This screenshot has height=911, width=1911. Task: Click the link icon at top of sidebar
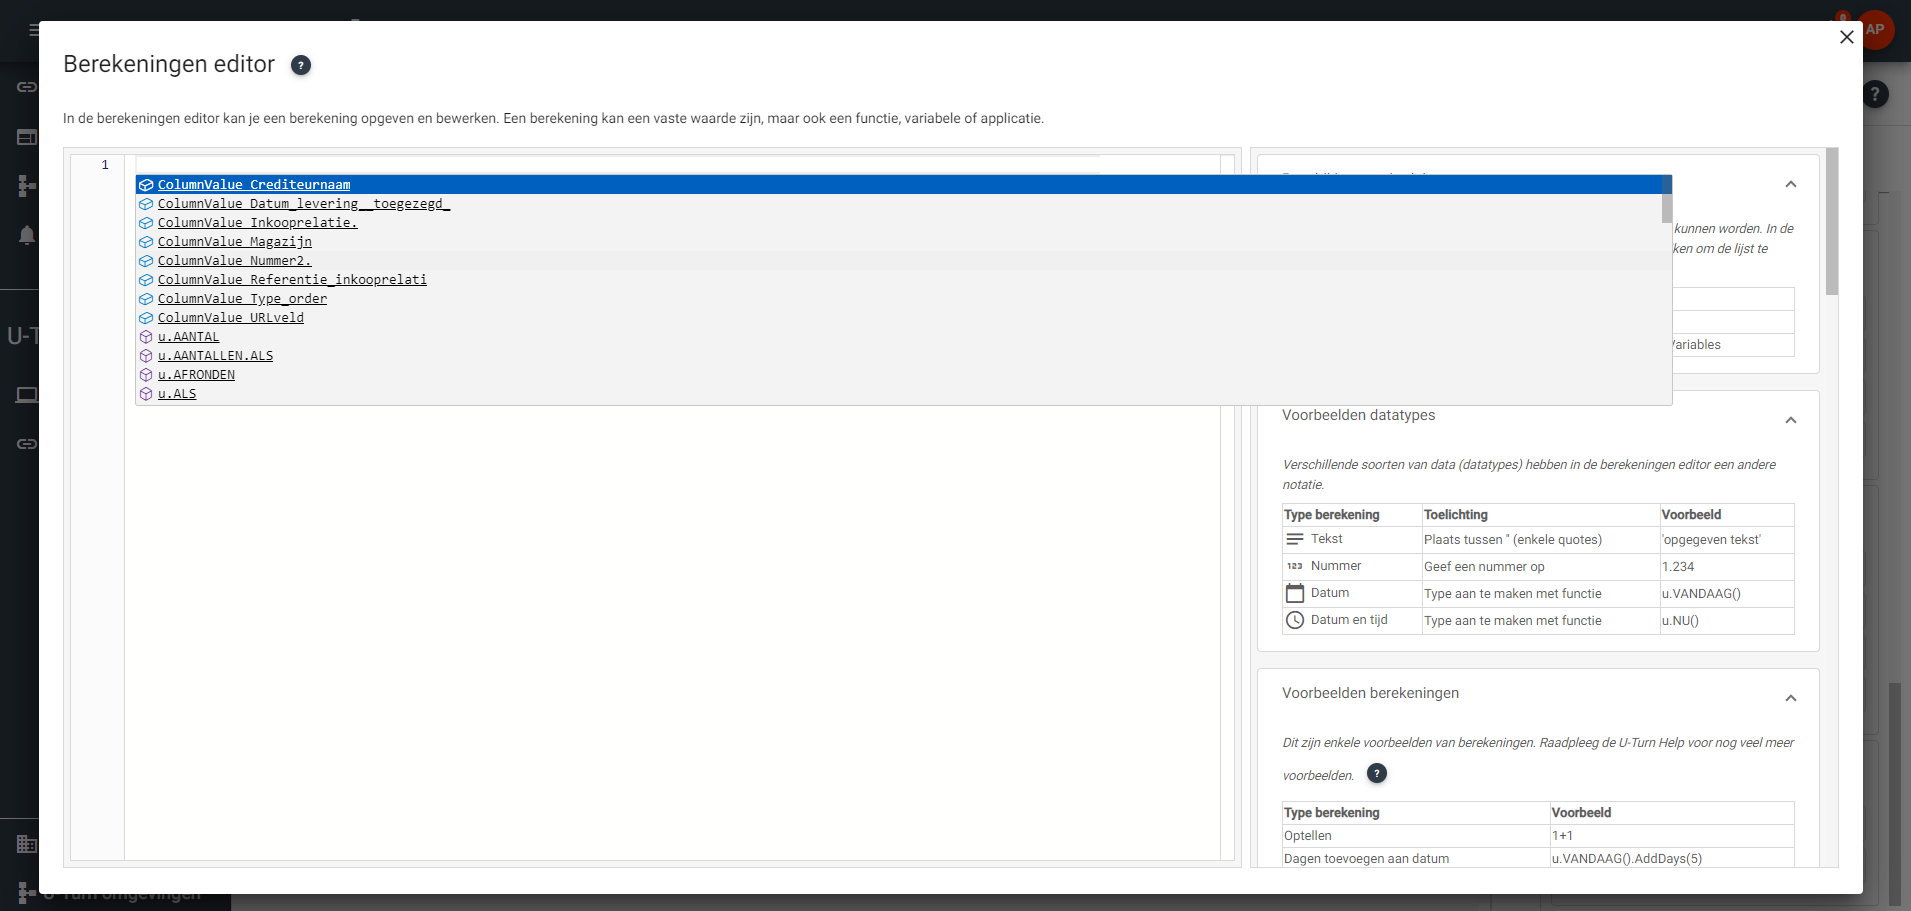[27, 87]
